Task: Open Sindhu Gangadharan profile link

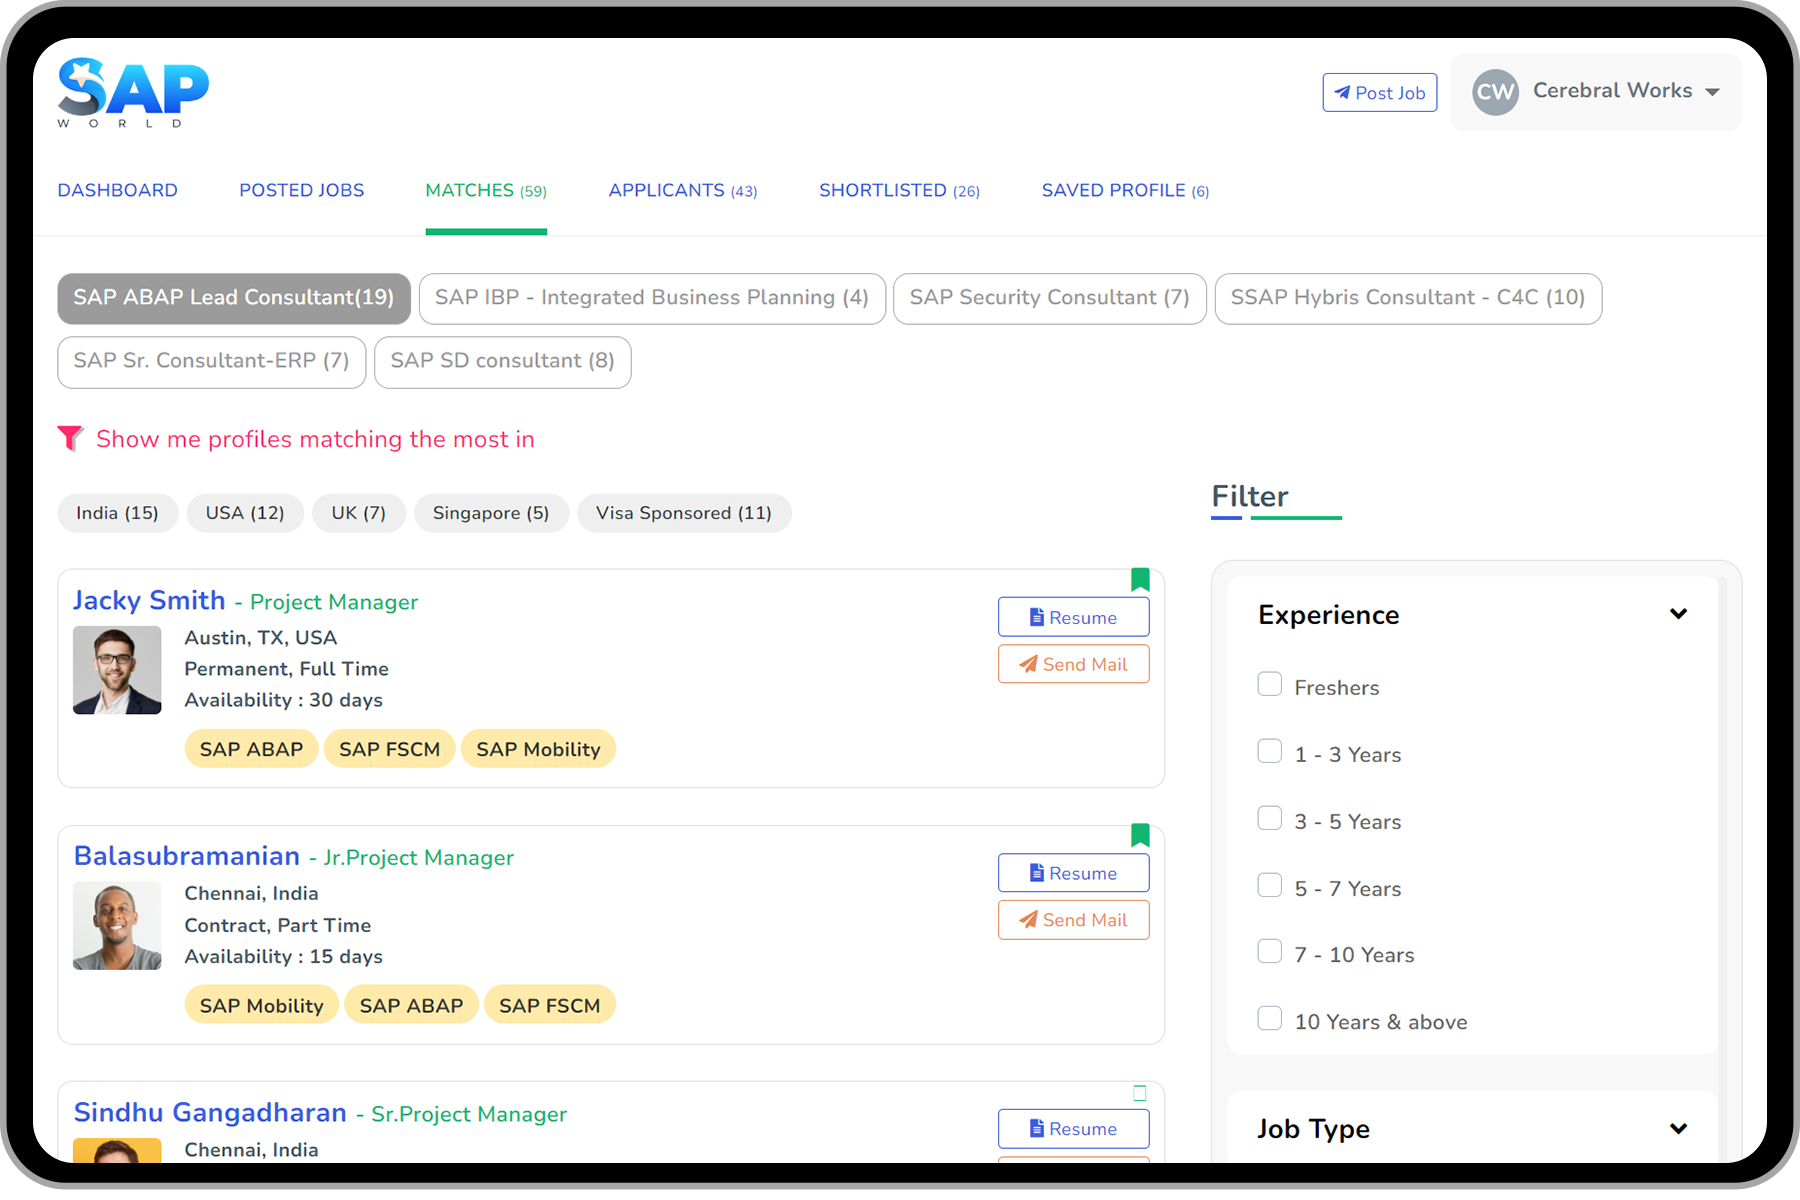Action: (x=210, y=1113)
